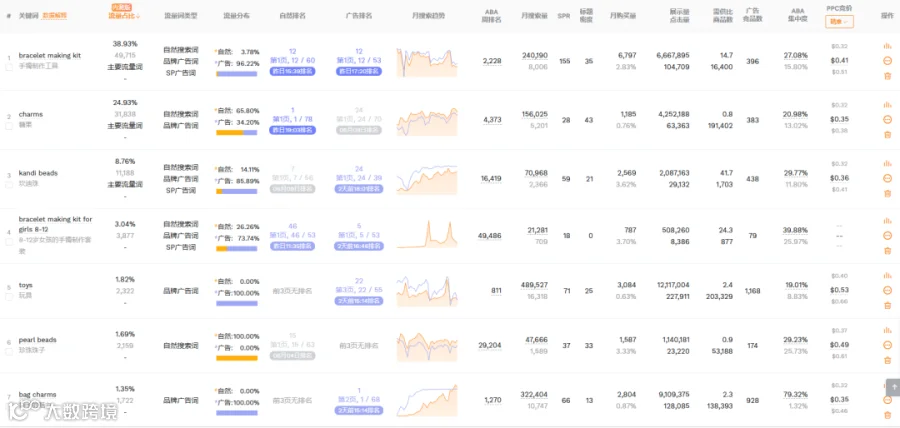Viewport: 900px width, 428px height.
Task: Click trash icon for bracelet making kit row
Action: pos(887,76)
